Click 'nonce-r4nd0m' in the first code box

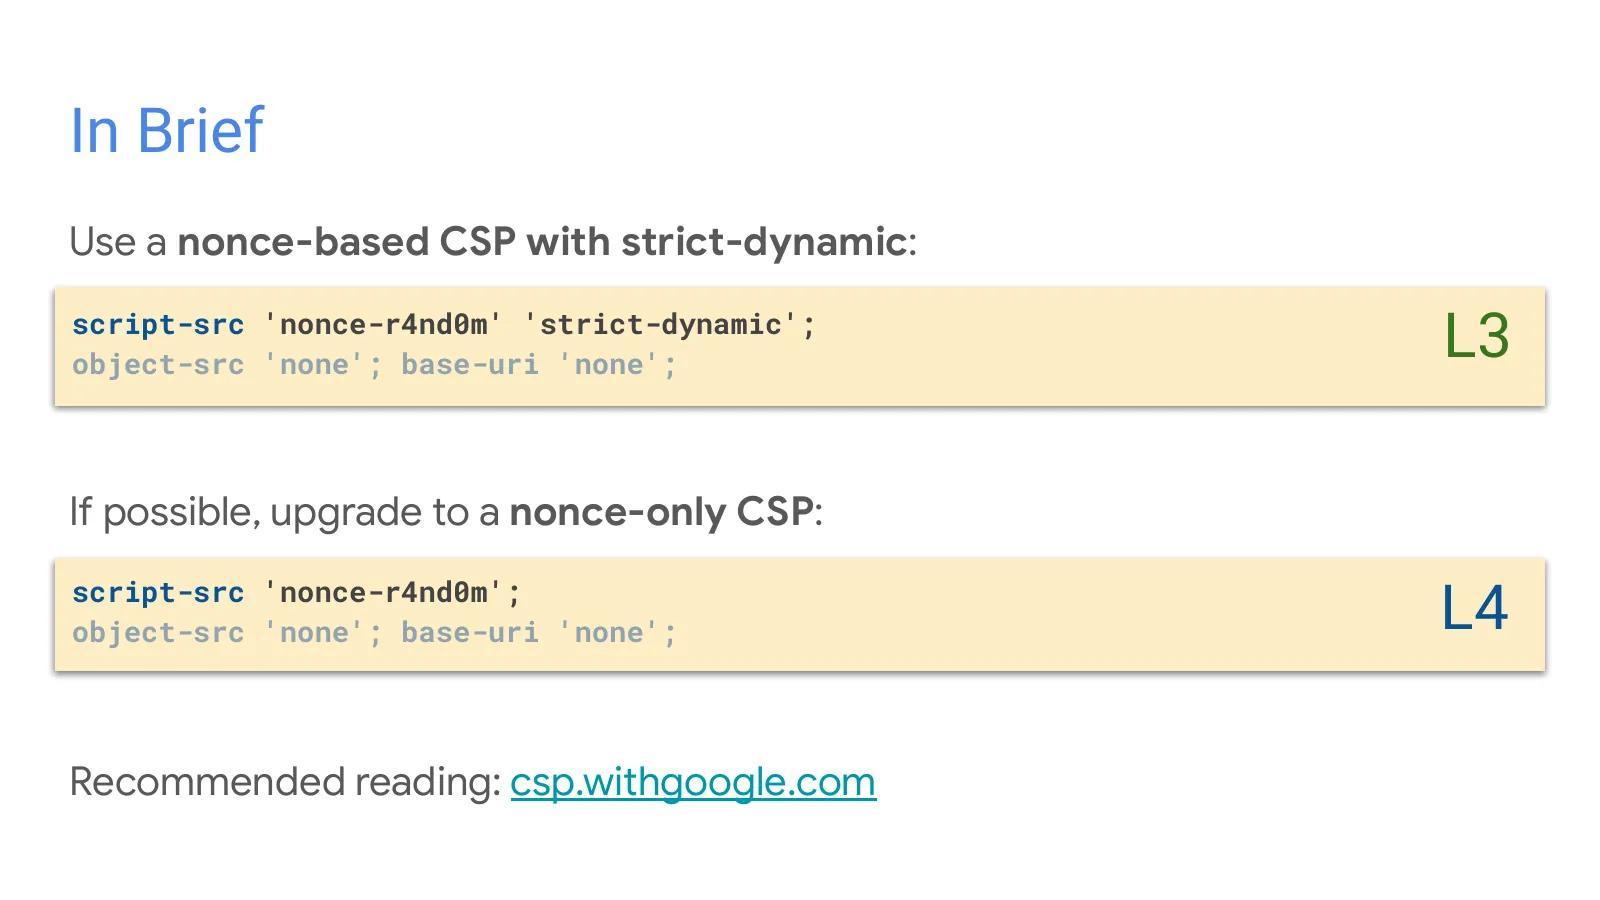click(383, 325)
